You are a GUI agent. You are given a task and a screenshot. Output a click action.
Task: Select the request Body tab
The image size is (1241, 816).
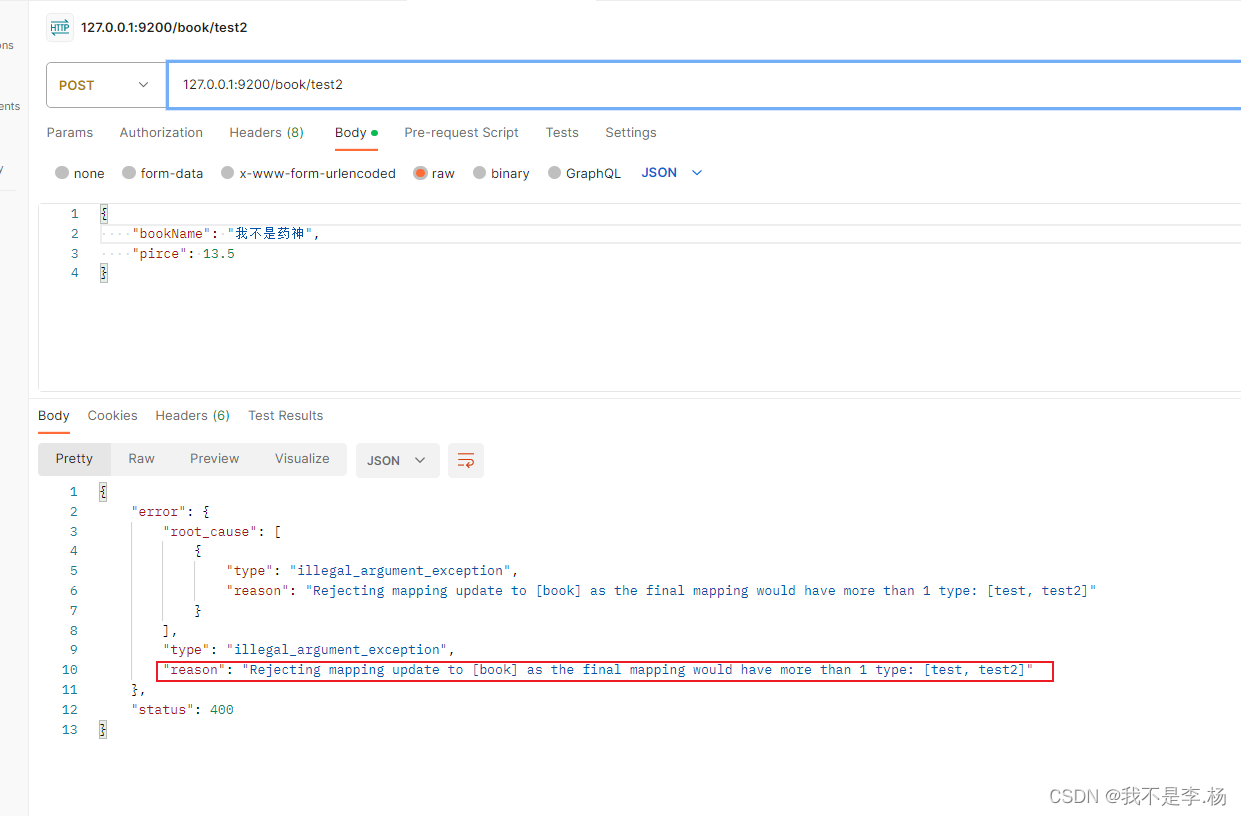356,133
